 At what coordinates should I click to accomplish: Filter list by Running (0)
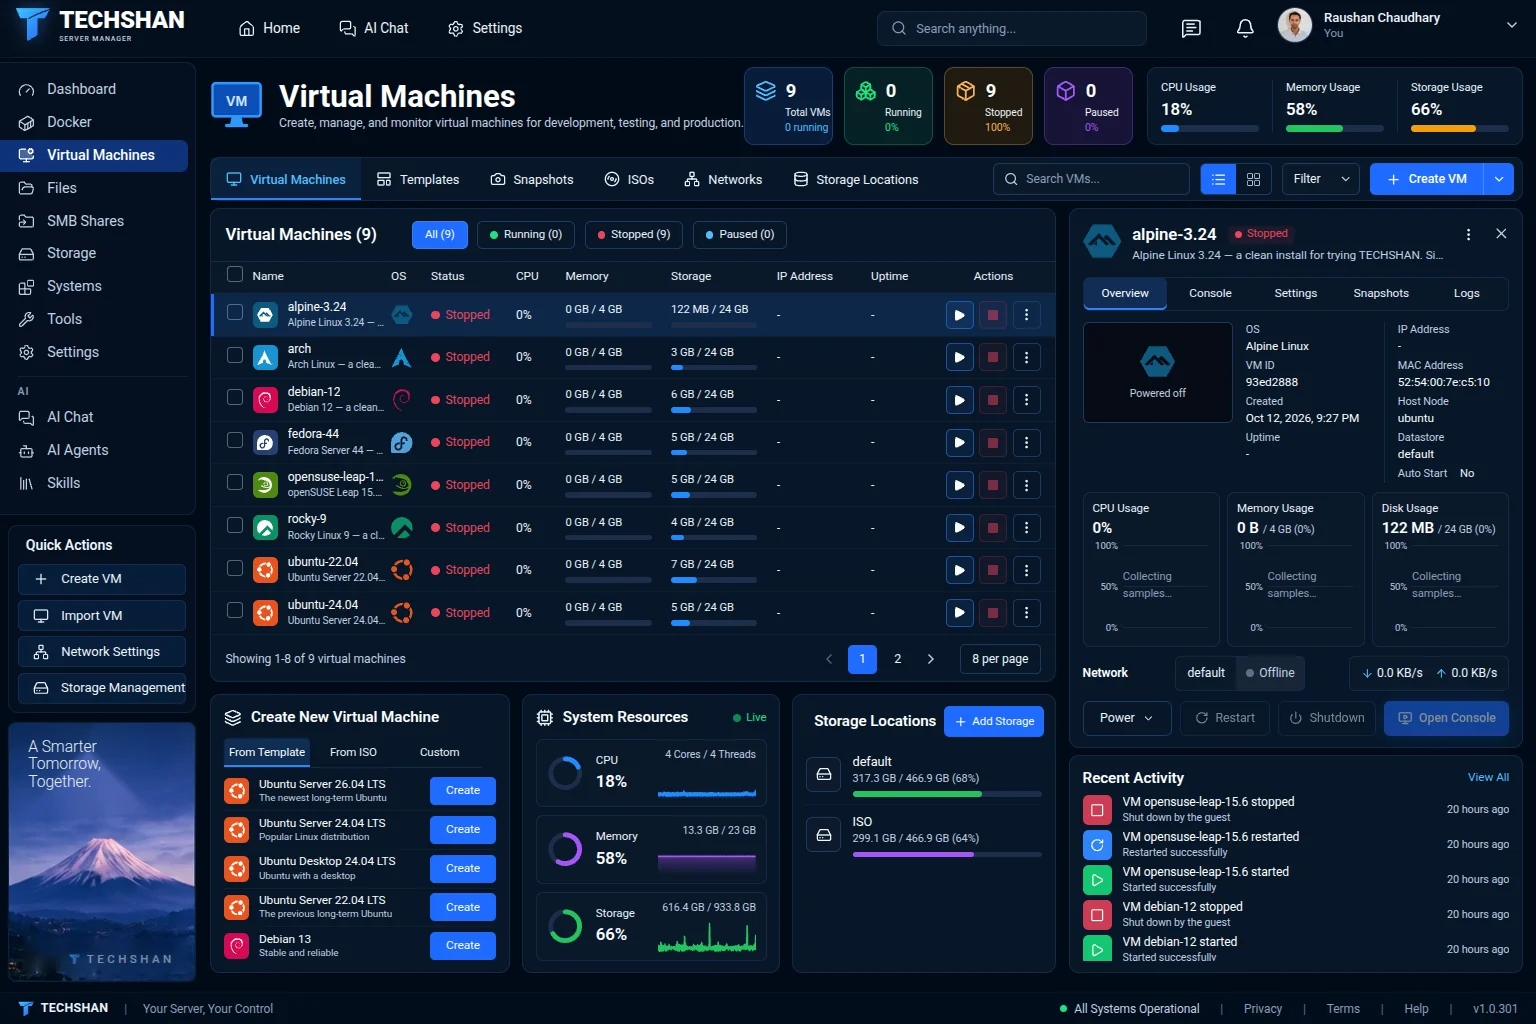tap(526, 235)
